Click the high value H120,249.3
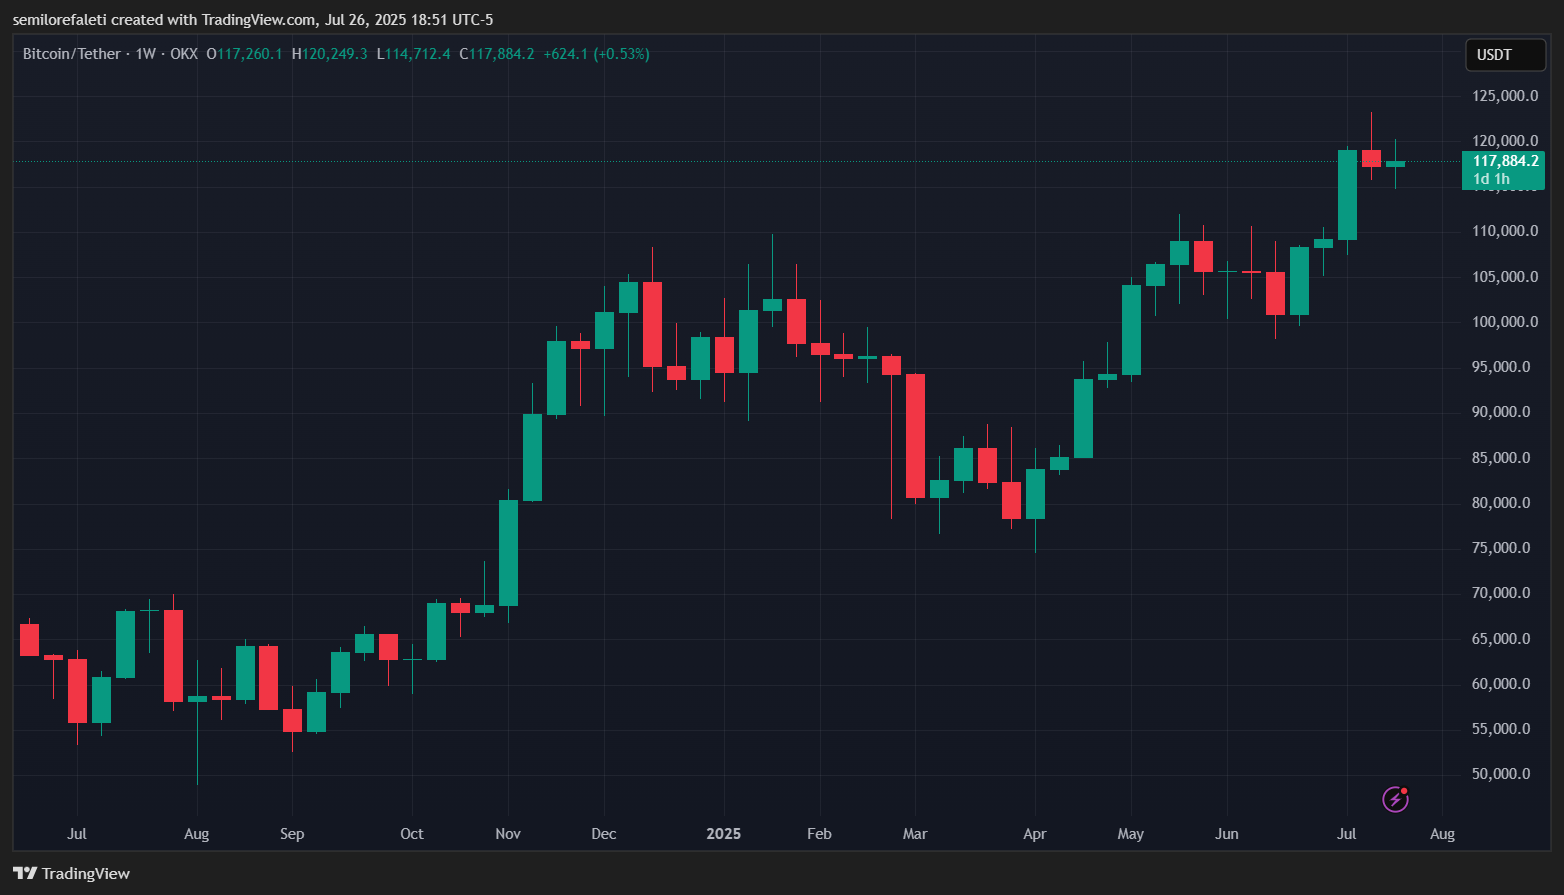Viewport: 1564px width, 895px height. coord(329,54)
